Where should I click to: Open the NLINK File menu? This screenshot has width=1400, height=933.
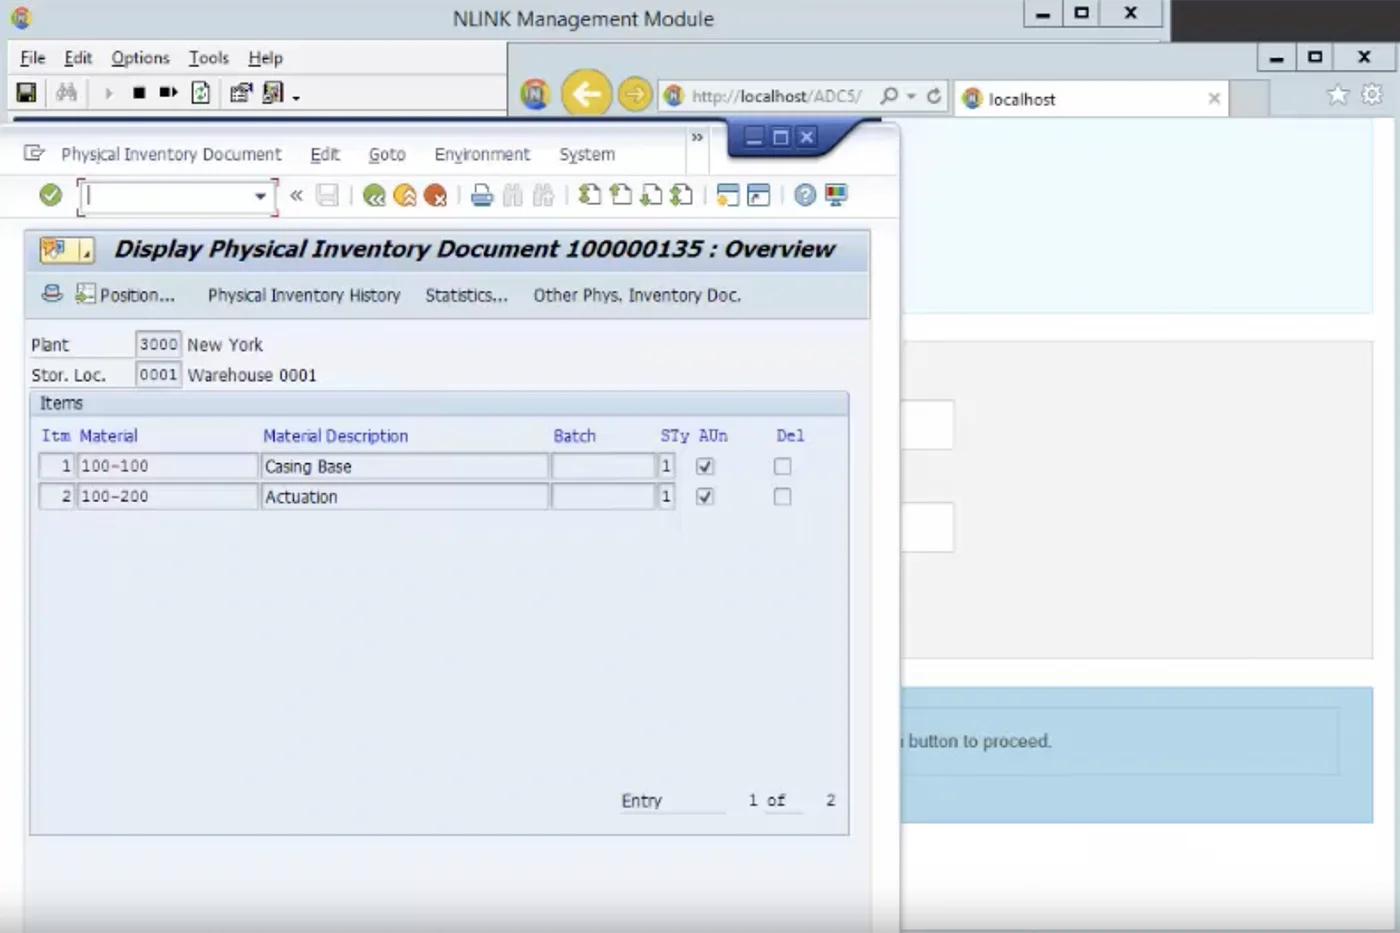(33, 58)
